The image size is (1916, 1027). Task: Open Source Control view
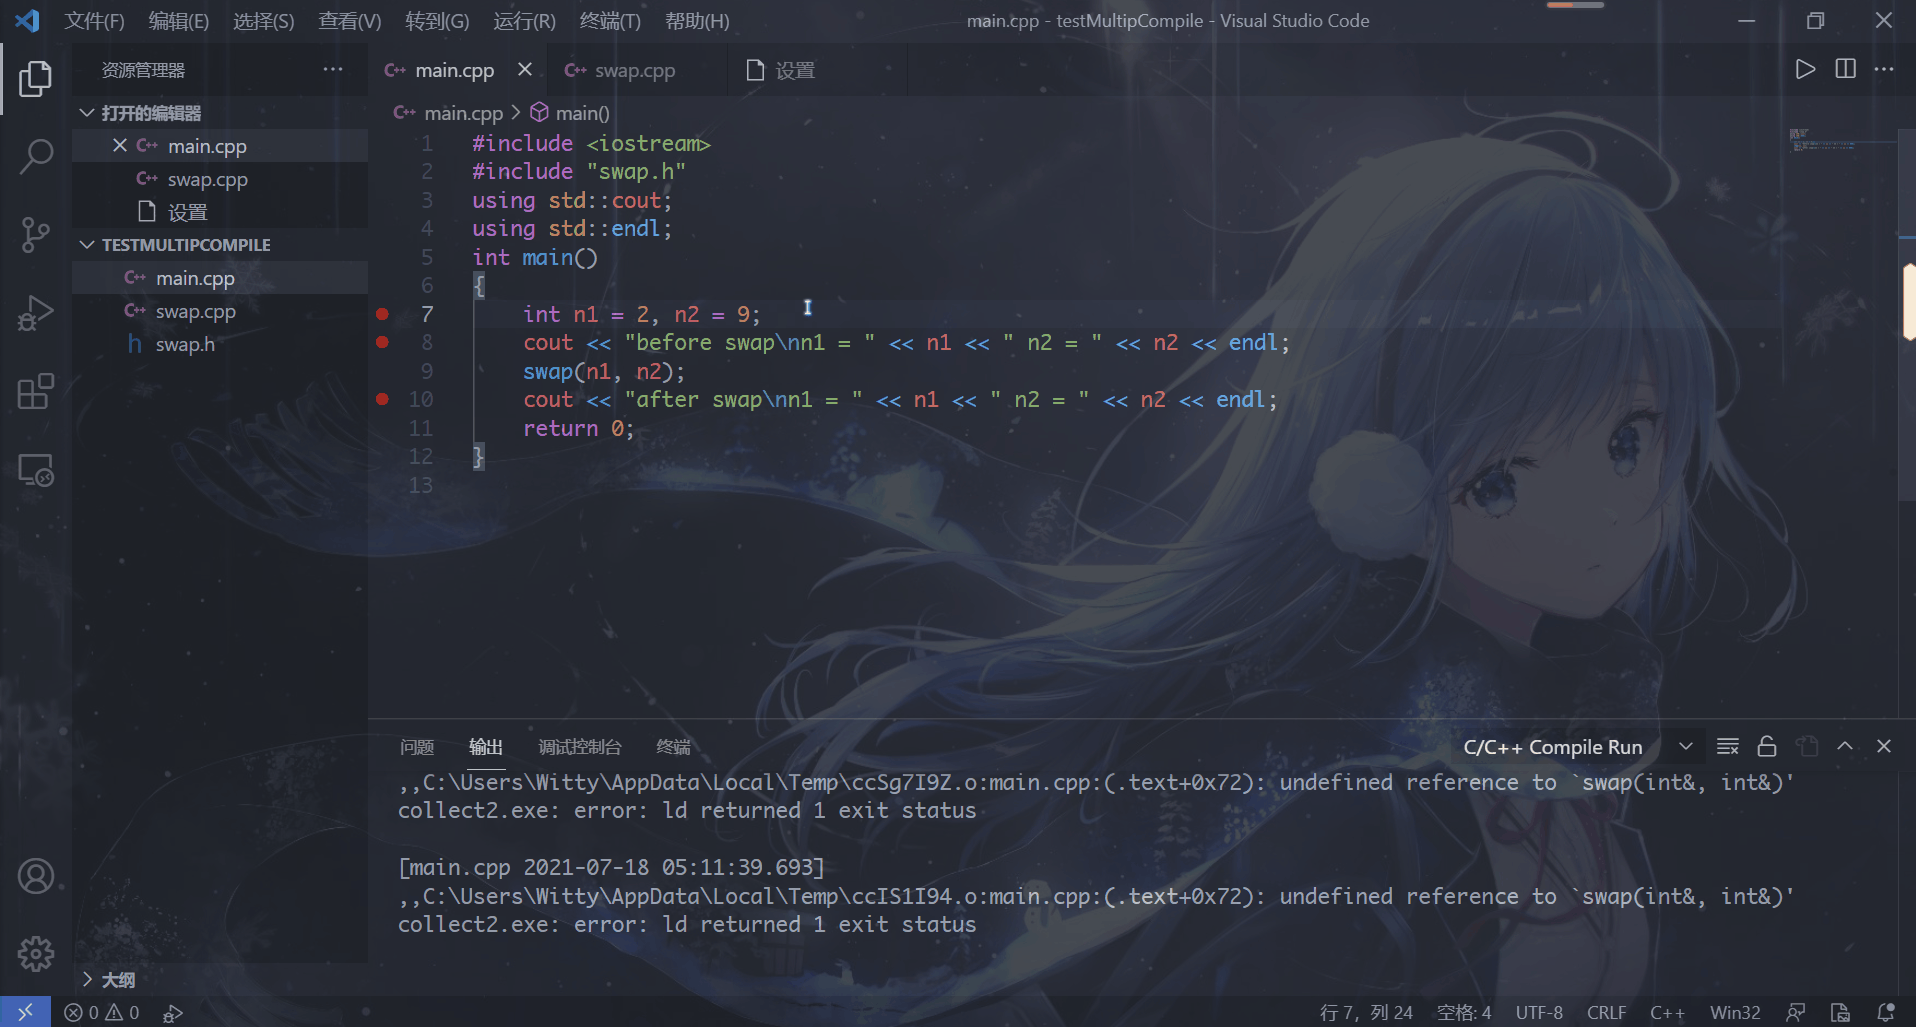coord(35,235)
